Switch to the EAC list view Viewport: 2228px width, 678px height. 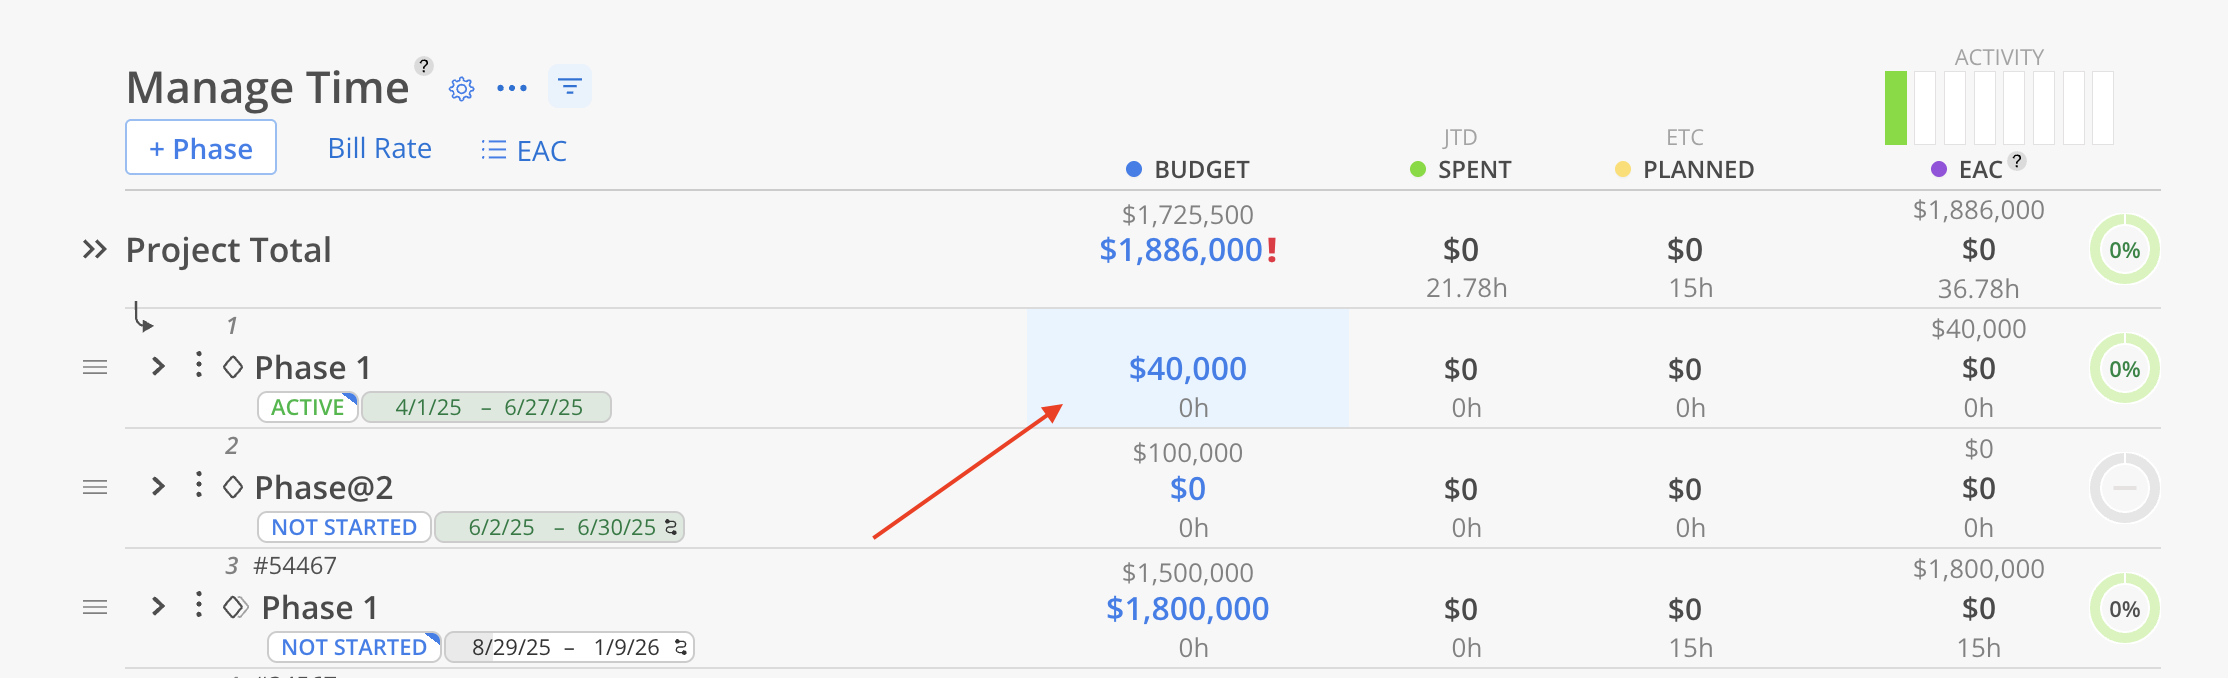click(x=524, y=151)
